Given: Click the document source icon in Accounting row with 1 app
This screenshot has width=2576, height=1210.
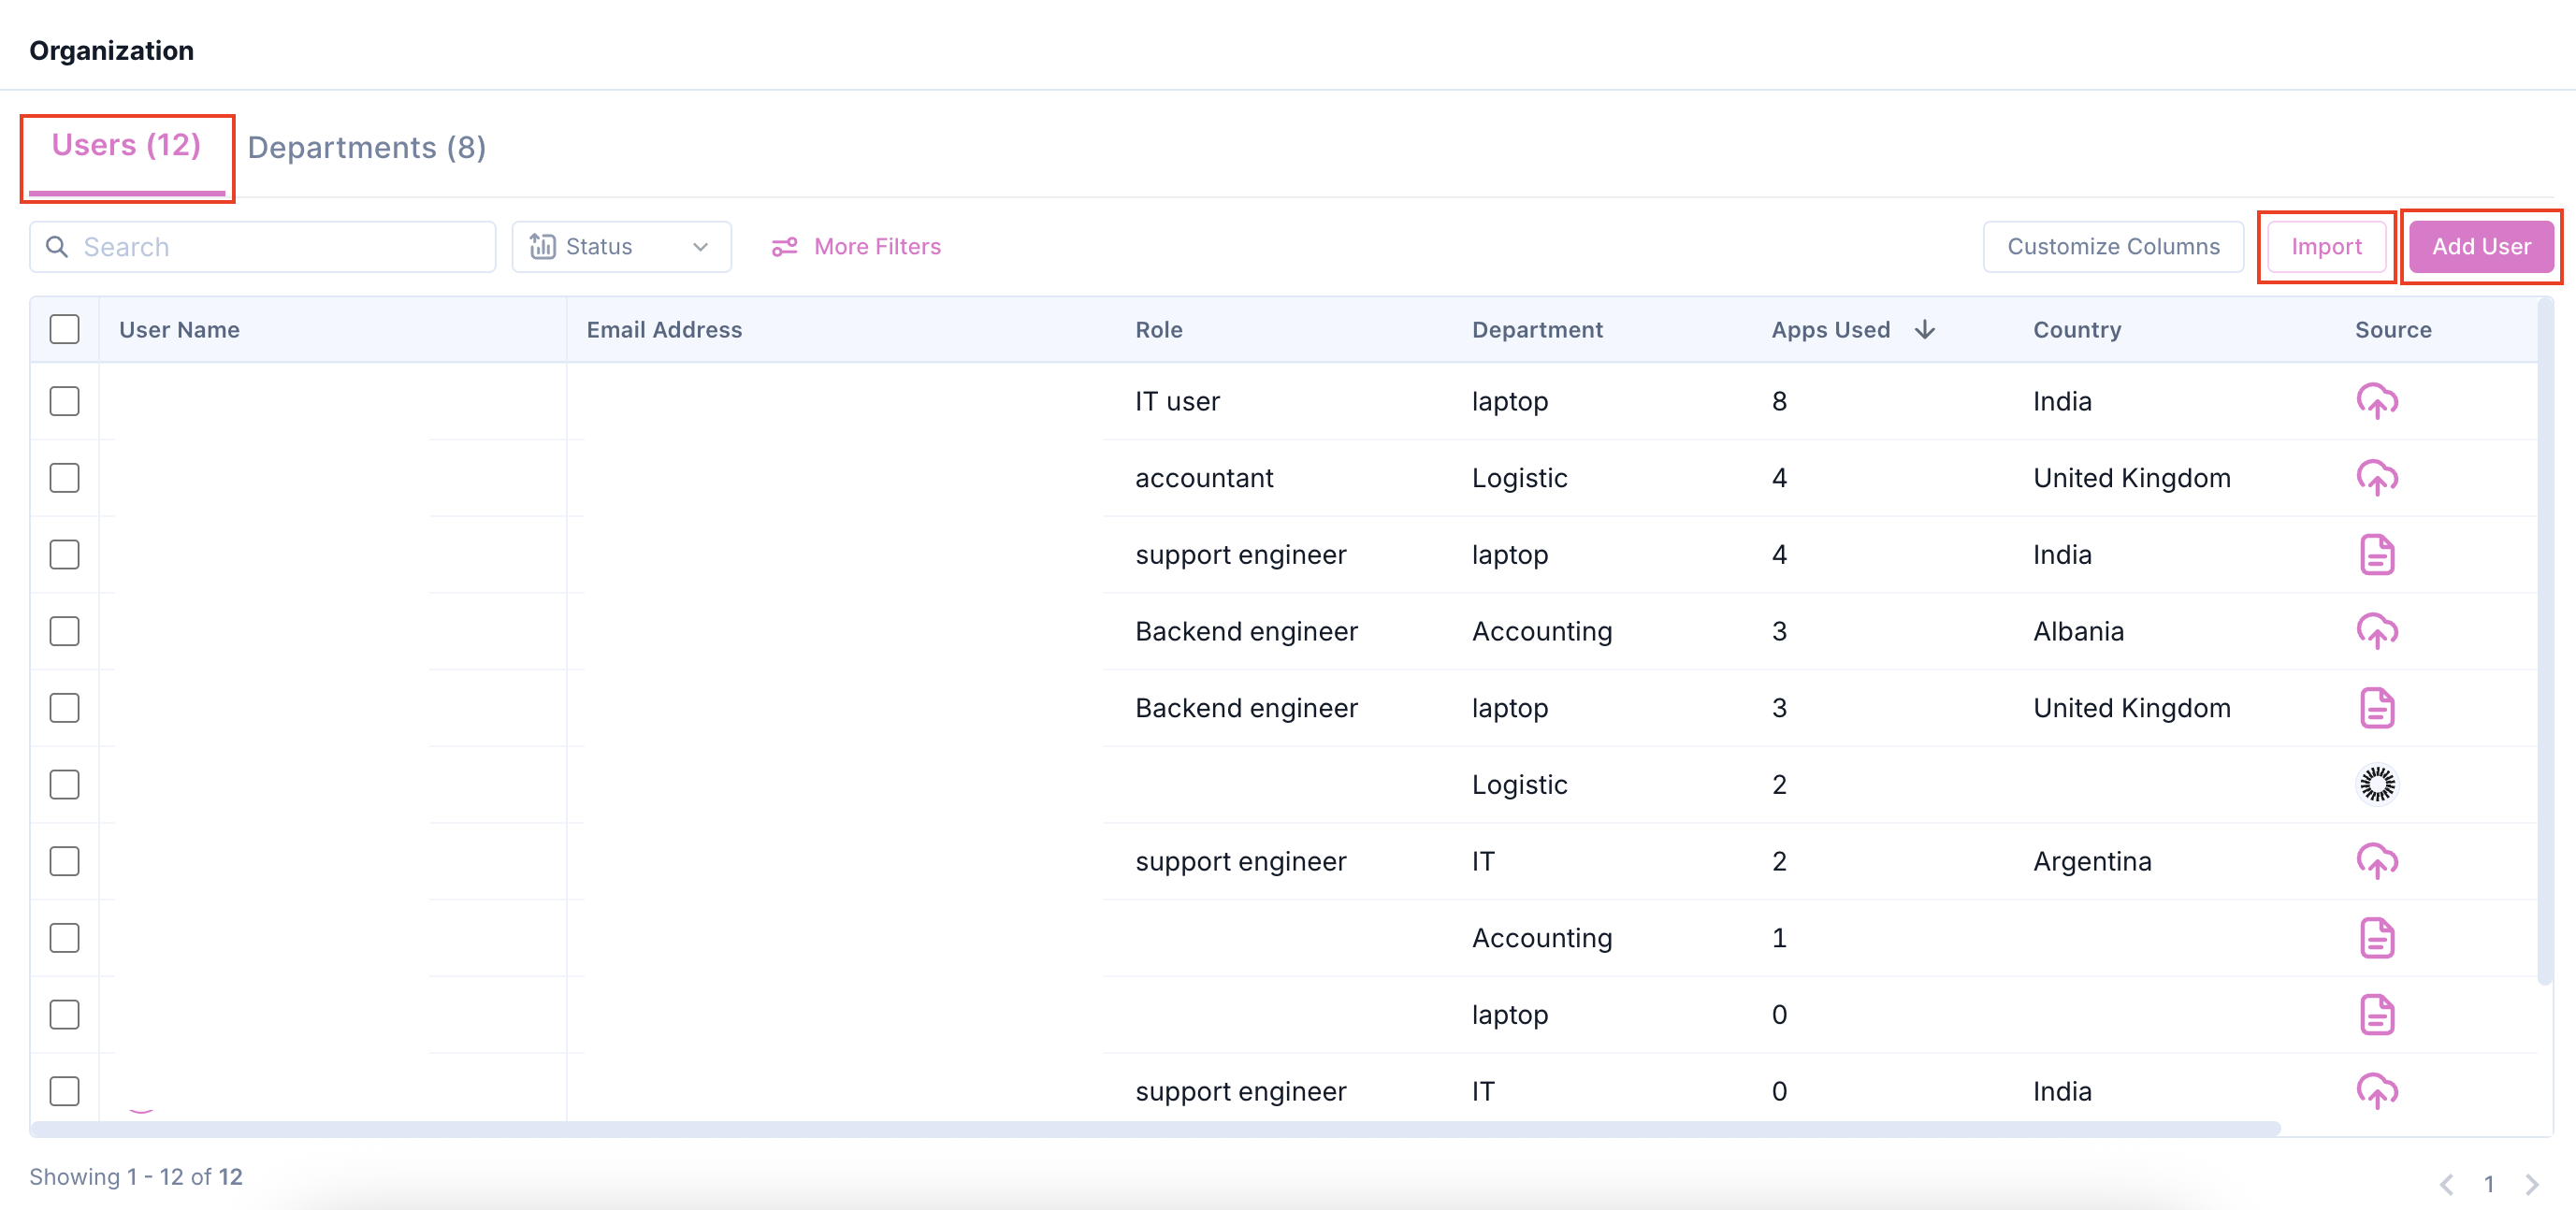Looking at the screenshot, I should (x=2376, y=938).
